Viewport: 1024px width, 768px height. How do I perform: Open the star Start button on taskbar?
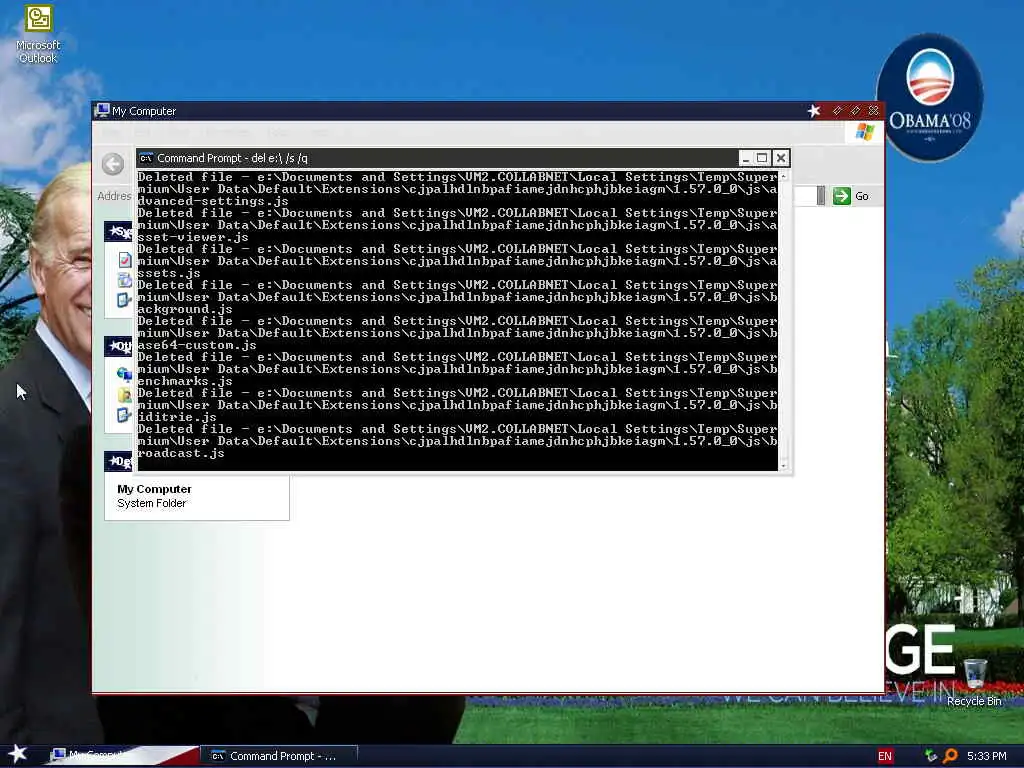pyautogui.click(x=18, y=754)
